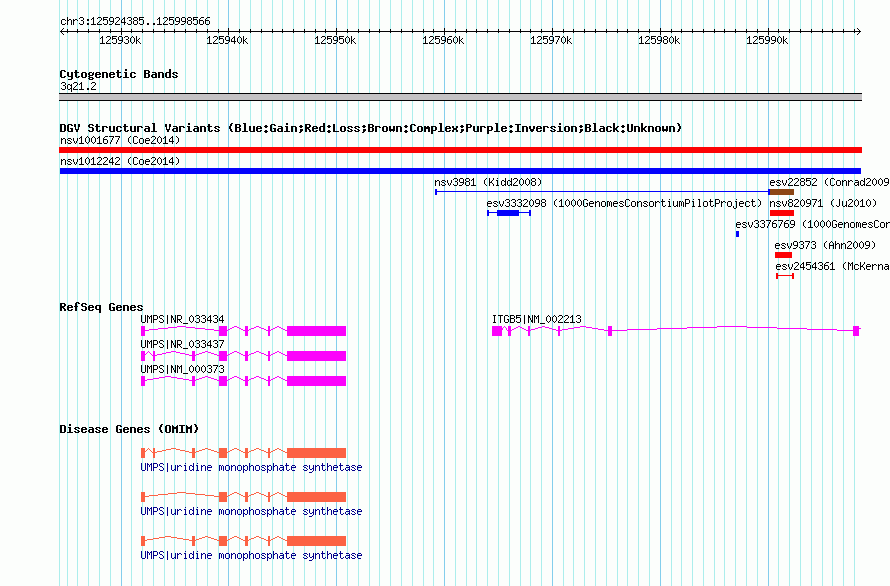The height and width of the screenshot is (586, 890).
Task: Click the RefSeq Genes track heading
Action: 101,307
